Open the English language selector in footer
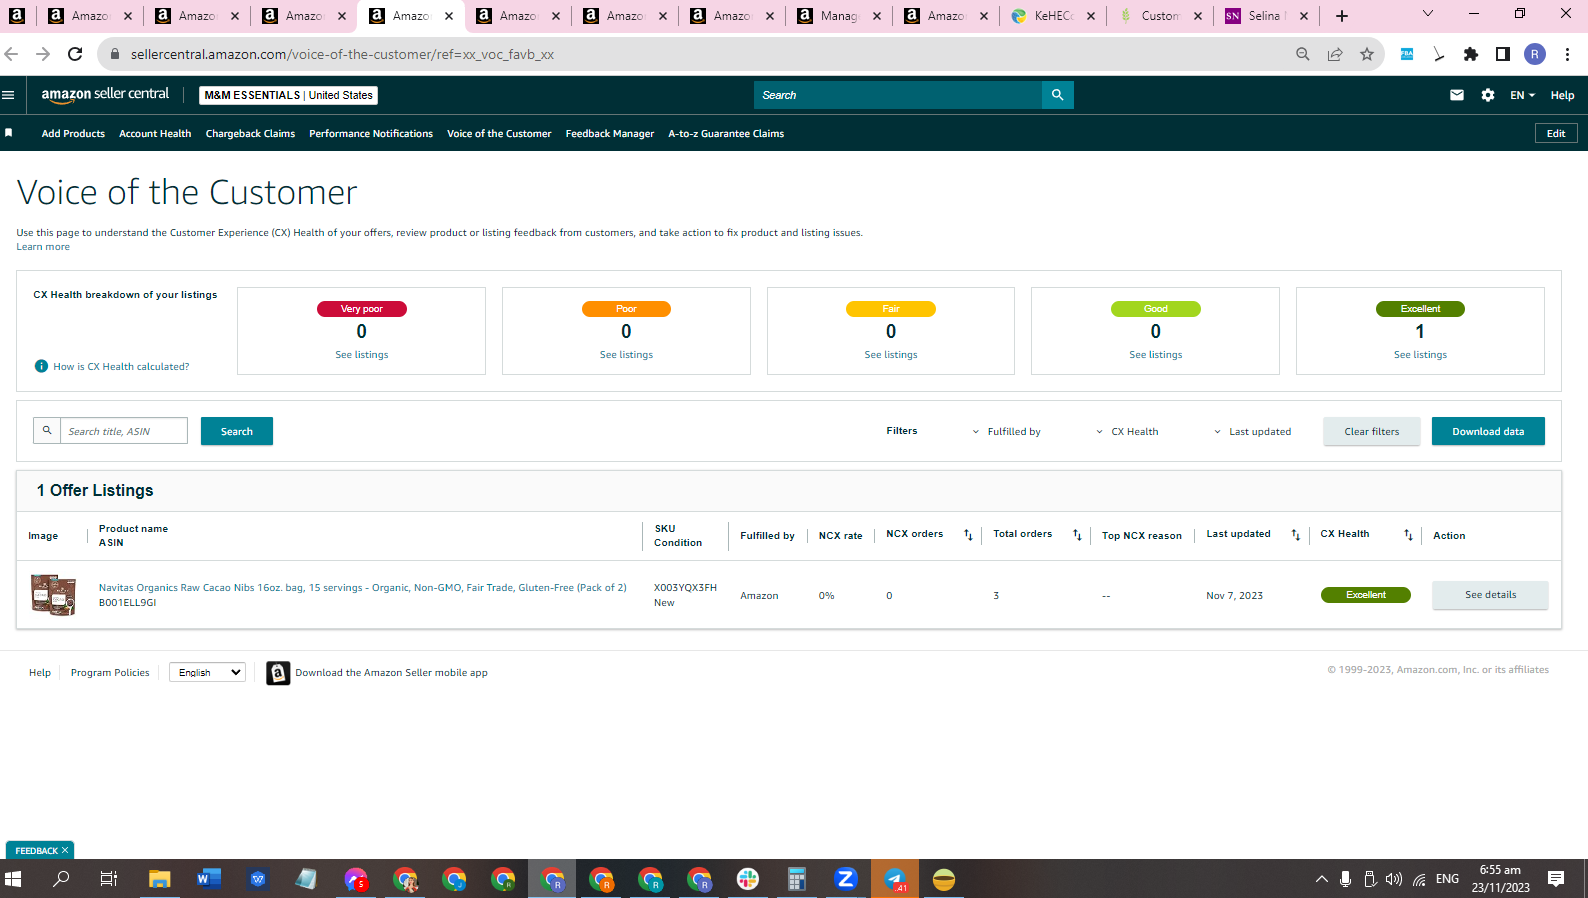The image size is (1588, 898). click(x=207, y=673)
